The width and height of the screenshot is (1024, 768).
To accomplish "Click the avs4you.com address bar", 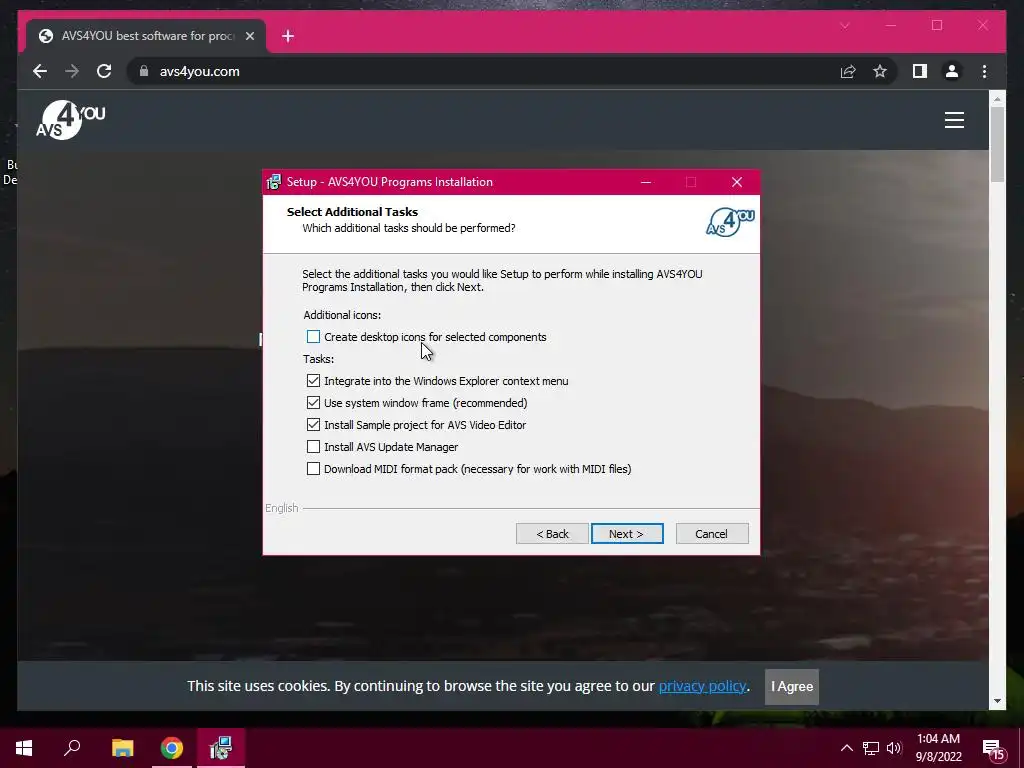I will (483, 71).
